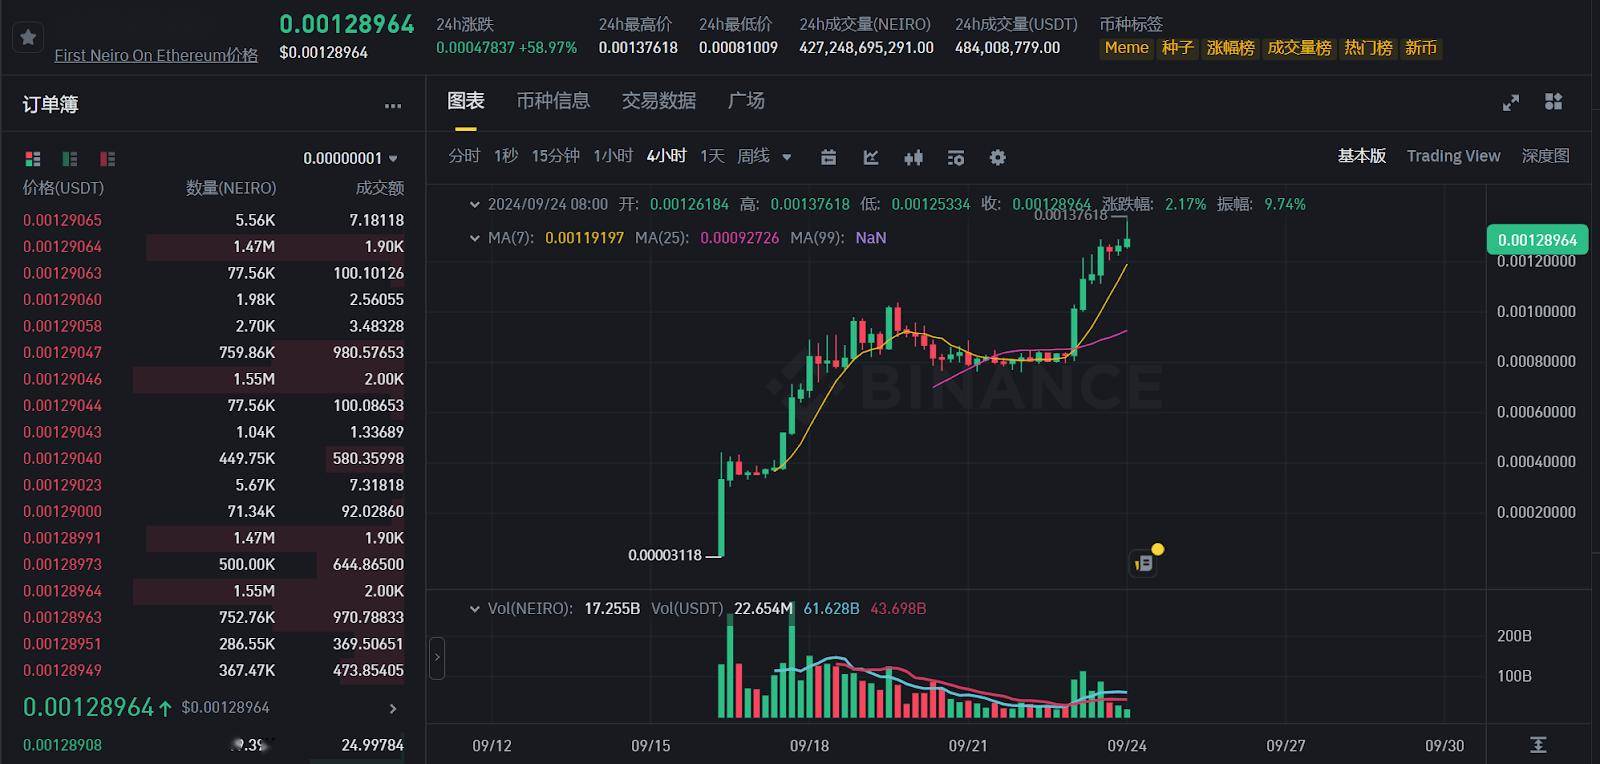
Task: Open the 交易数据 tab
Action: click(x=658, y=101)
